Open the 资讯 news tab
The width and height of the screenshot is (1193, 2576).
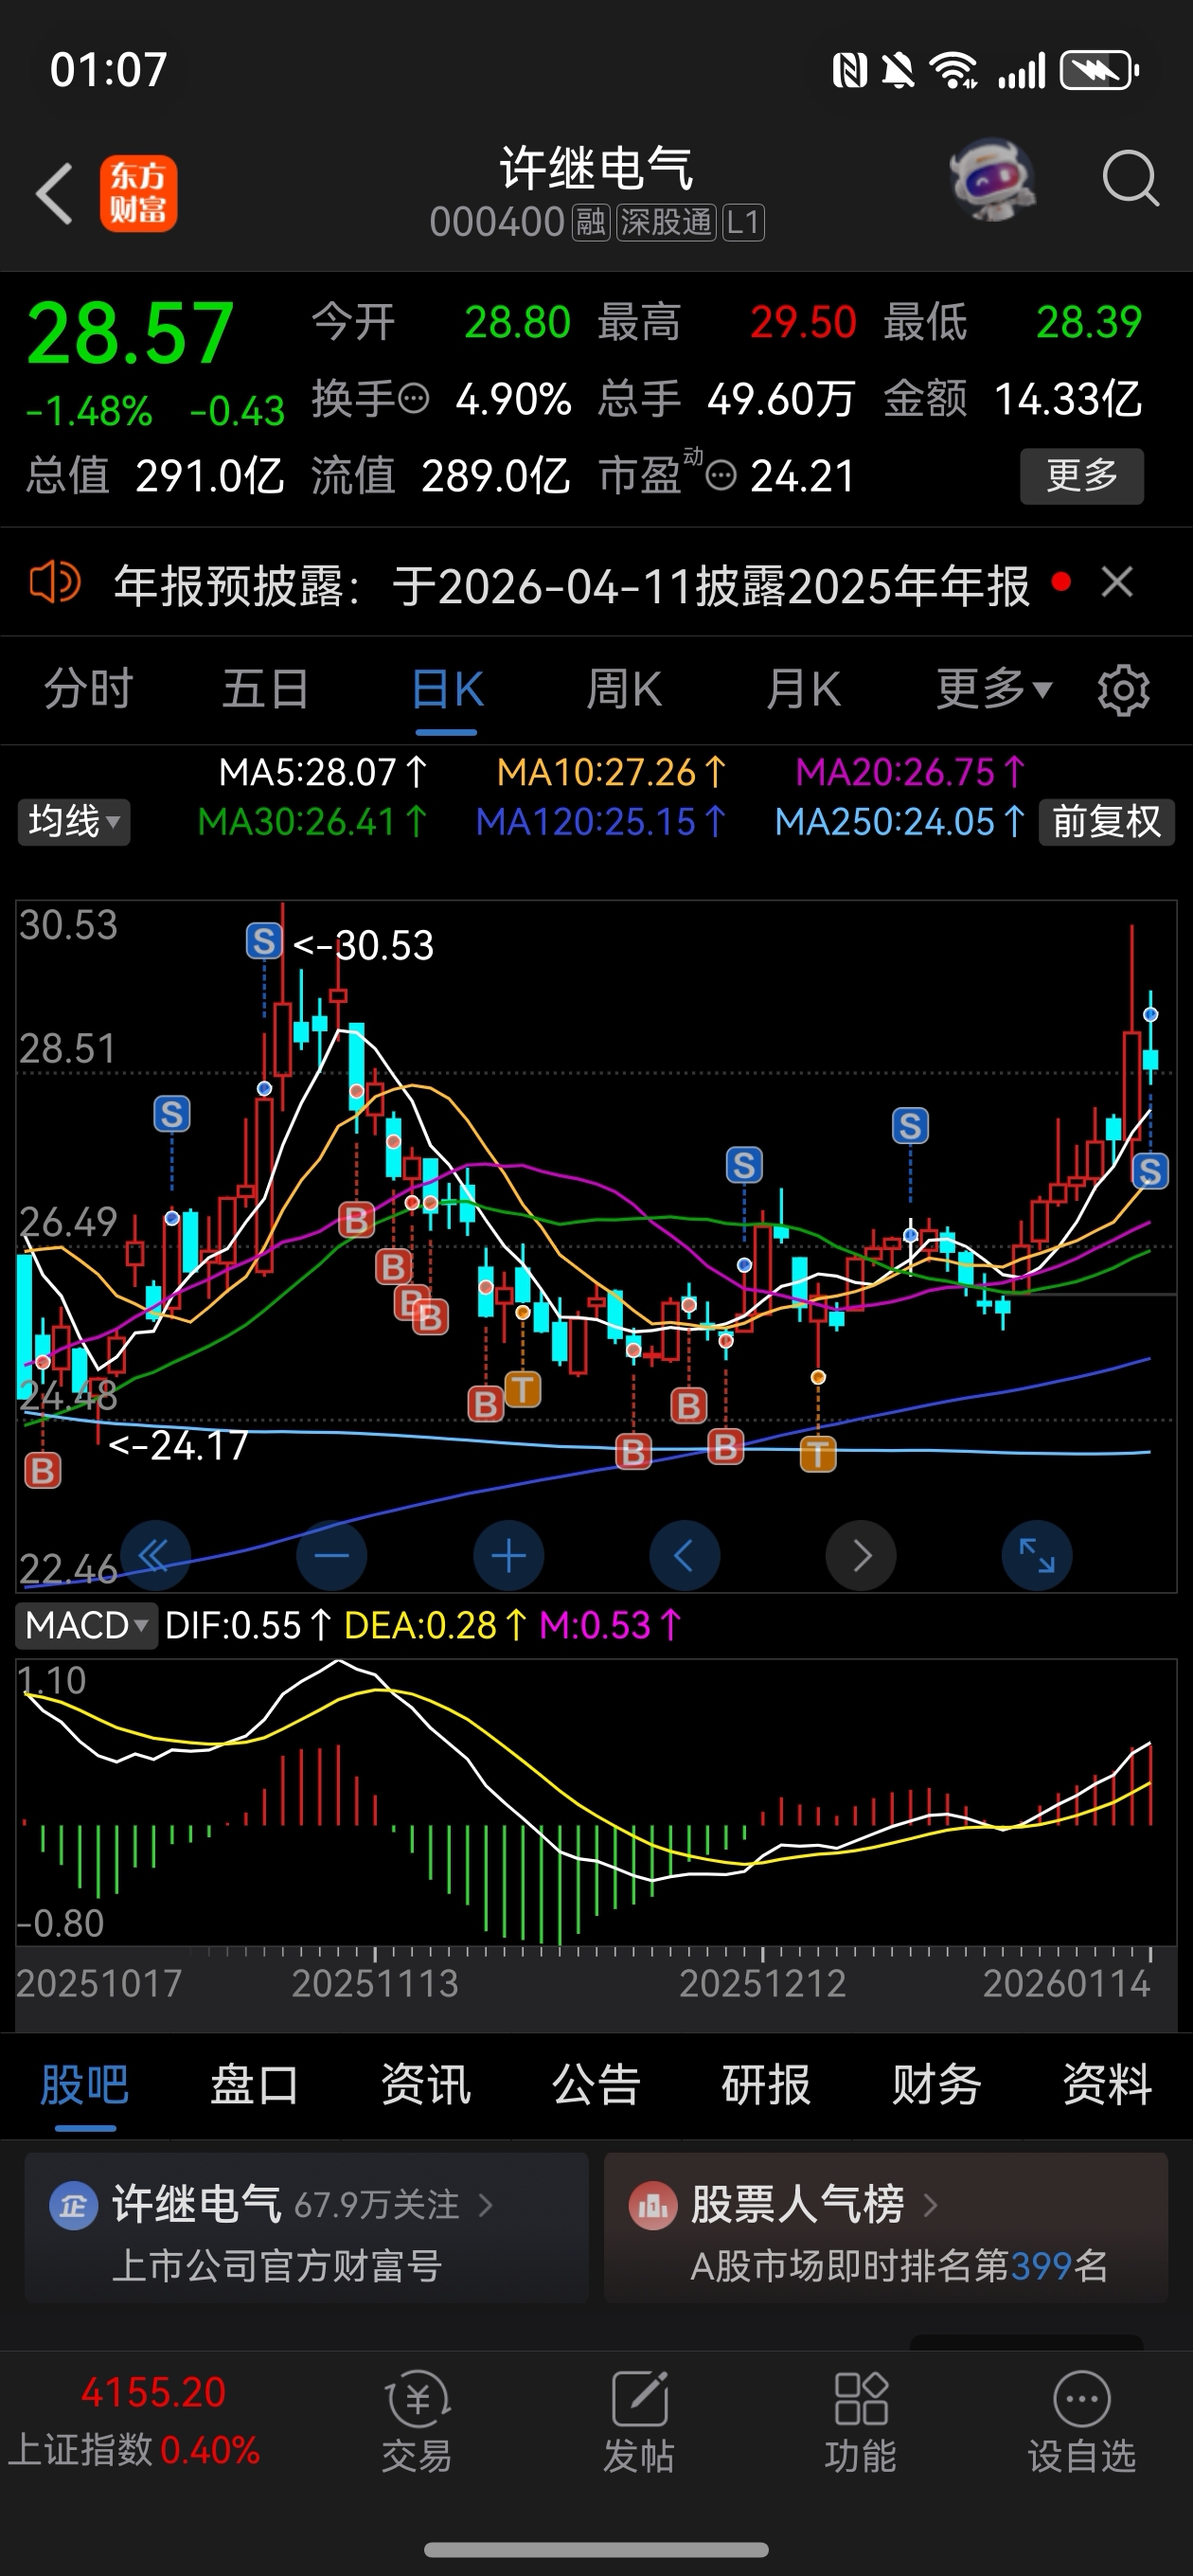(x=425, y=2086)
